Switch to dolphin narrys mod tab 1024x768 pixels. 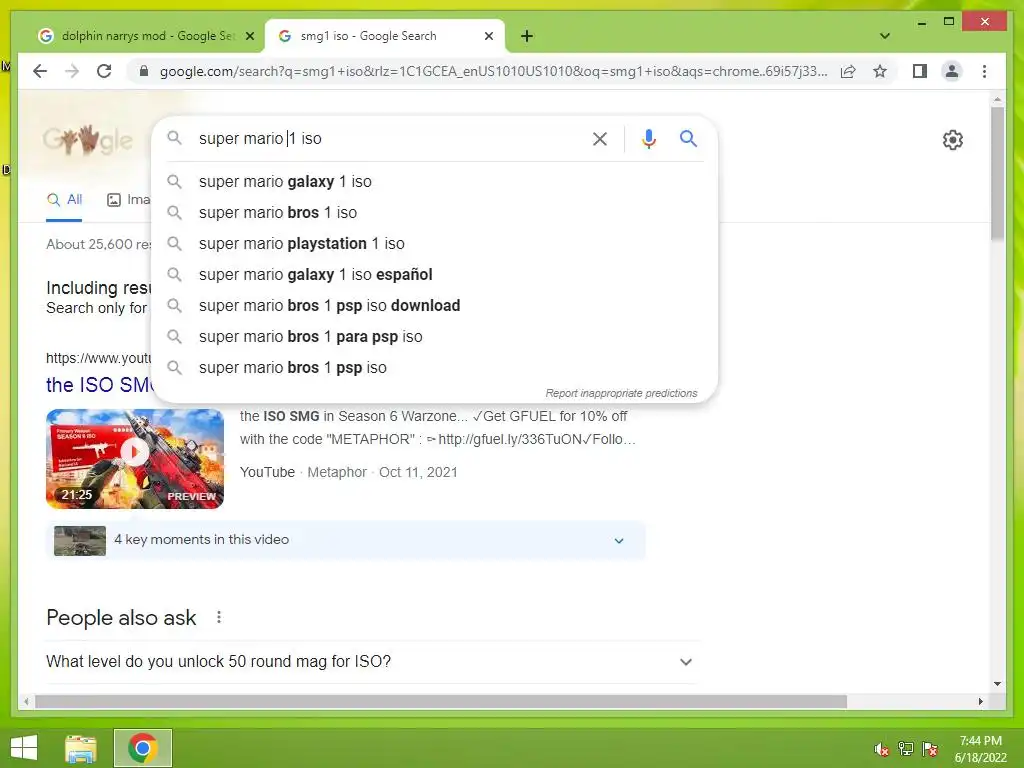pos(147,36)
